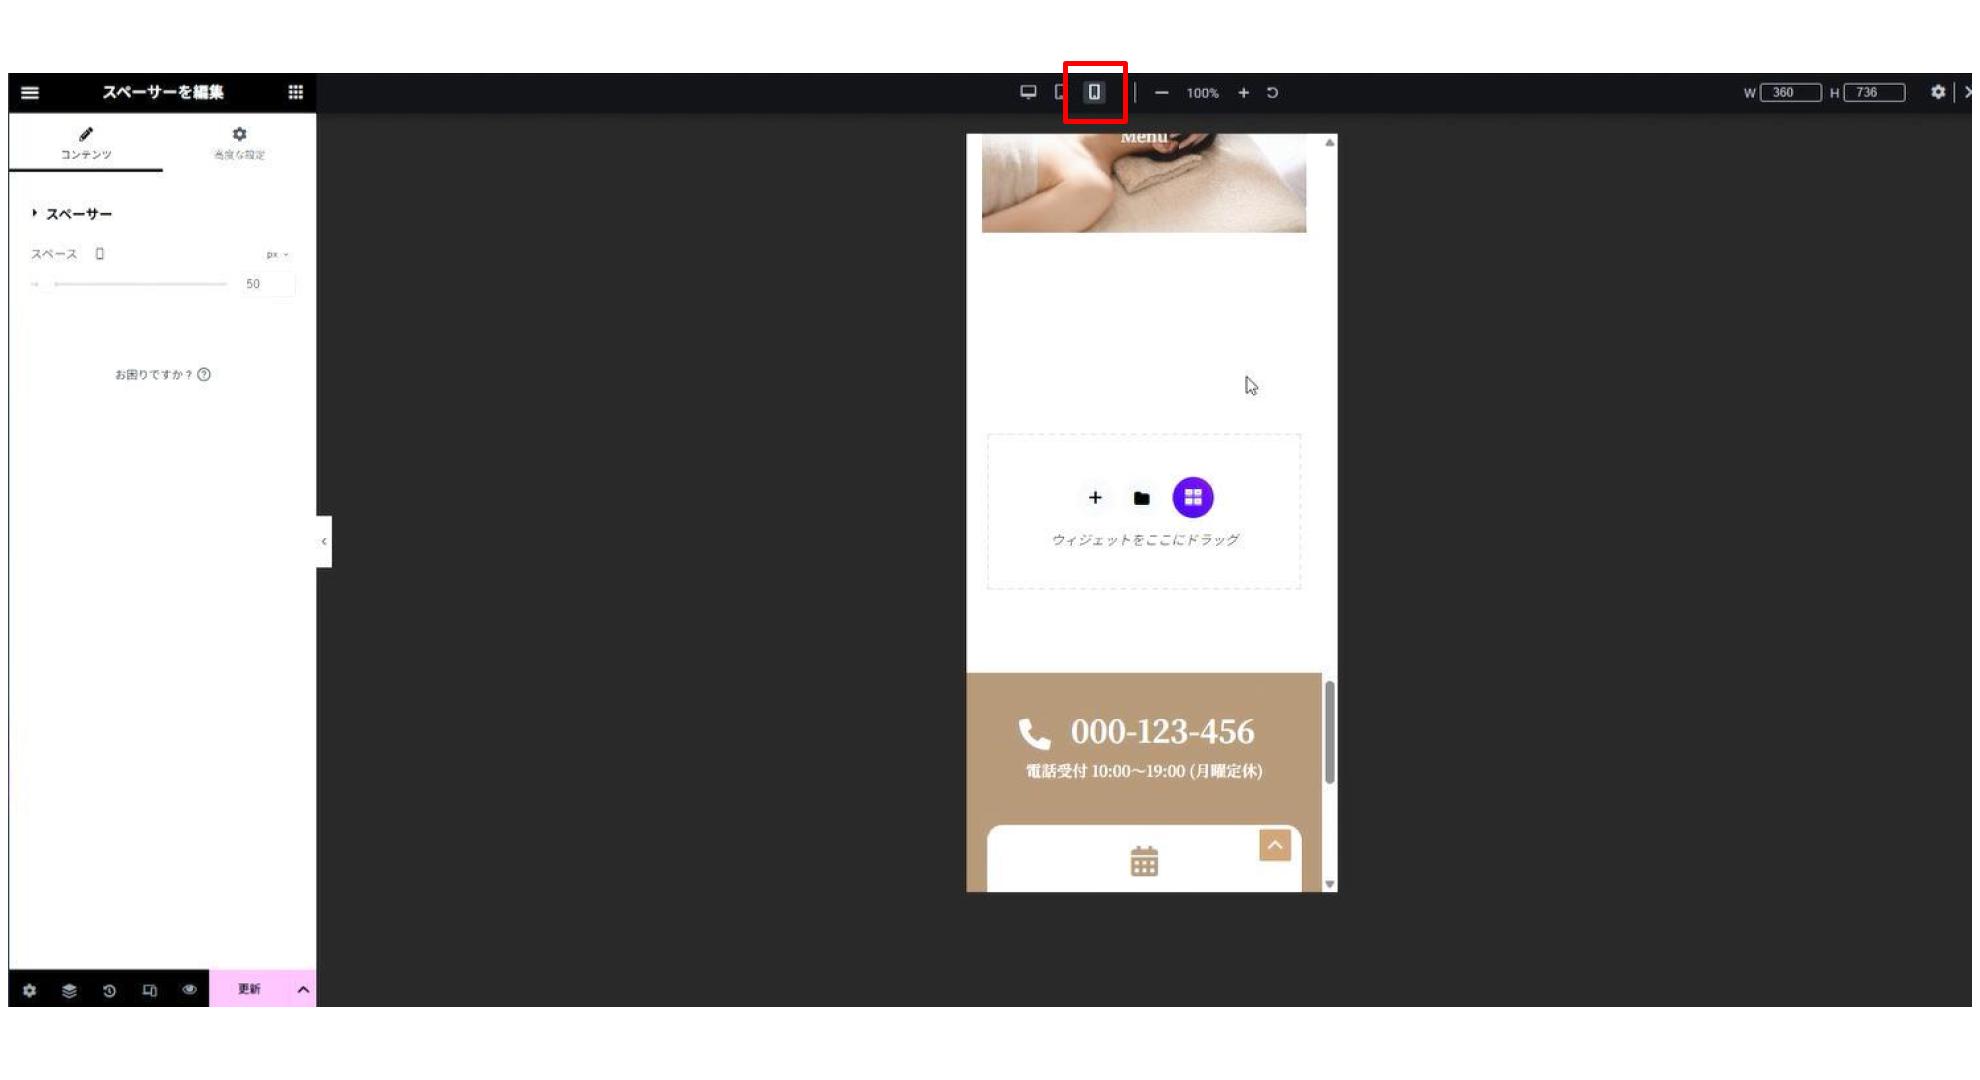Viewport: 1980px width, 1080px height.
Task: Click the スペース slider track
Action: pyautogui.click(x=140, y=284)
